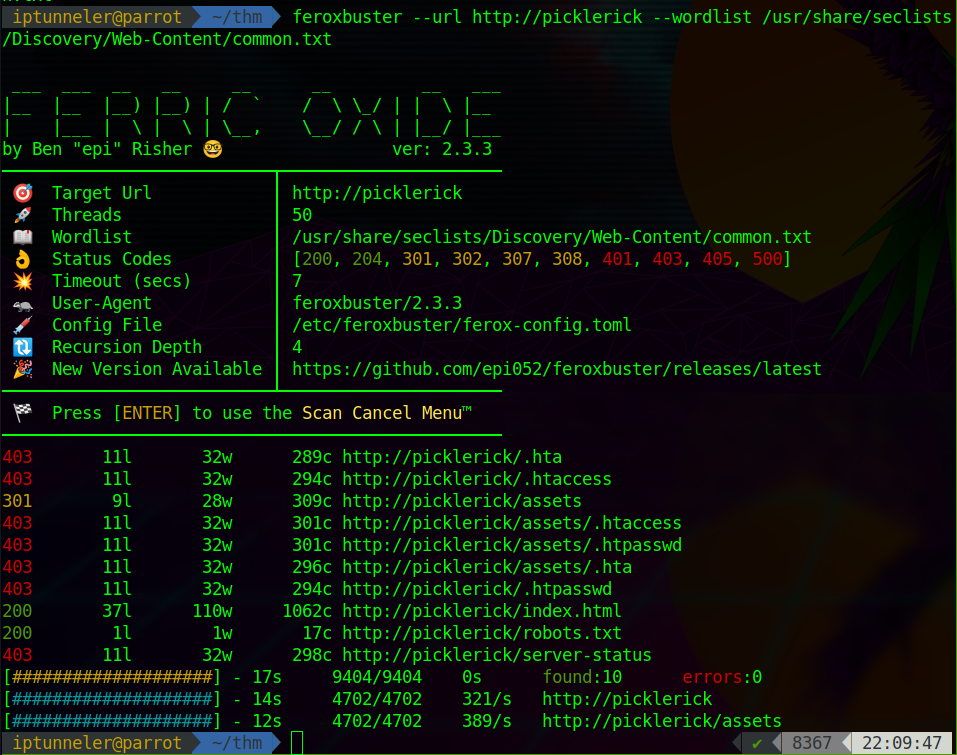957x755 pixels.
Task: Click the rocket icon beside Threads
Action: tap(23, 215)
